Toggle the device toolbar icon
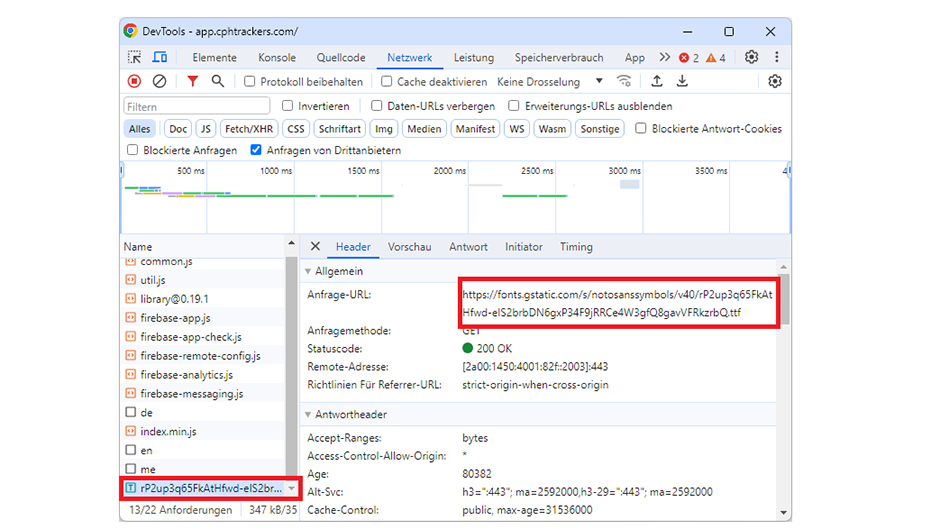 tap(159, 57)
